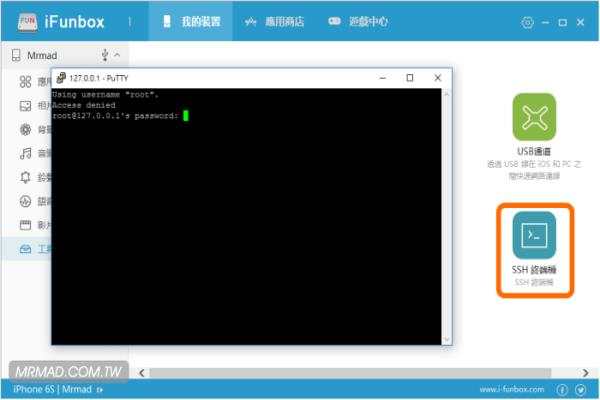Launch the SSH 終端機 terminal tool
Screen dimensions: 600x400
click(x=534, y=235)
